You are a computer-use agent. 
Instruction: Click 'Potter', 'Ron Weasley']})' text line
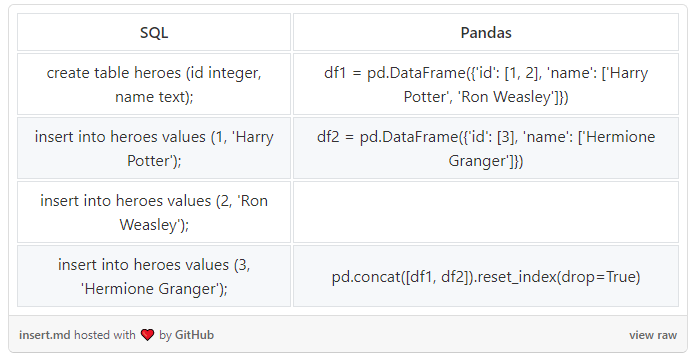[x=486, y=97]
